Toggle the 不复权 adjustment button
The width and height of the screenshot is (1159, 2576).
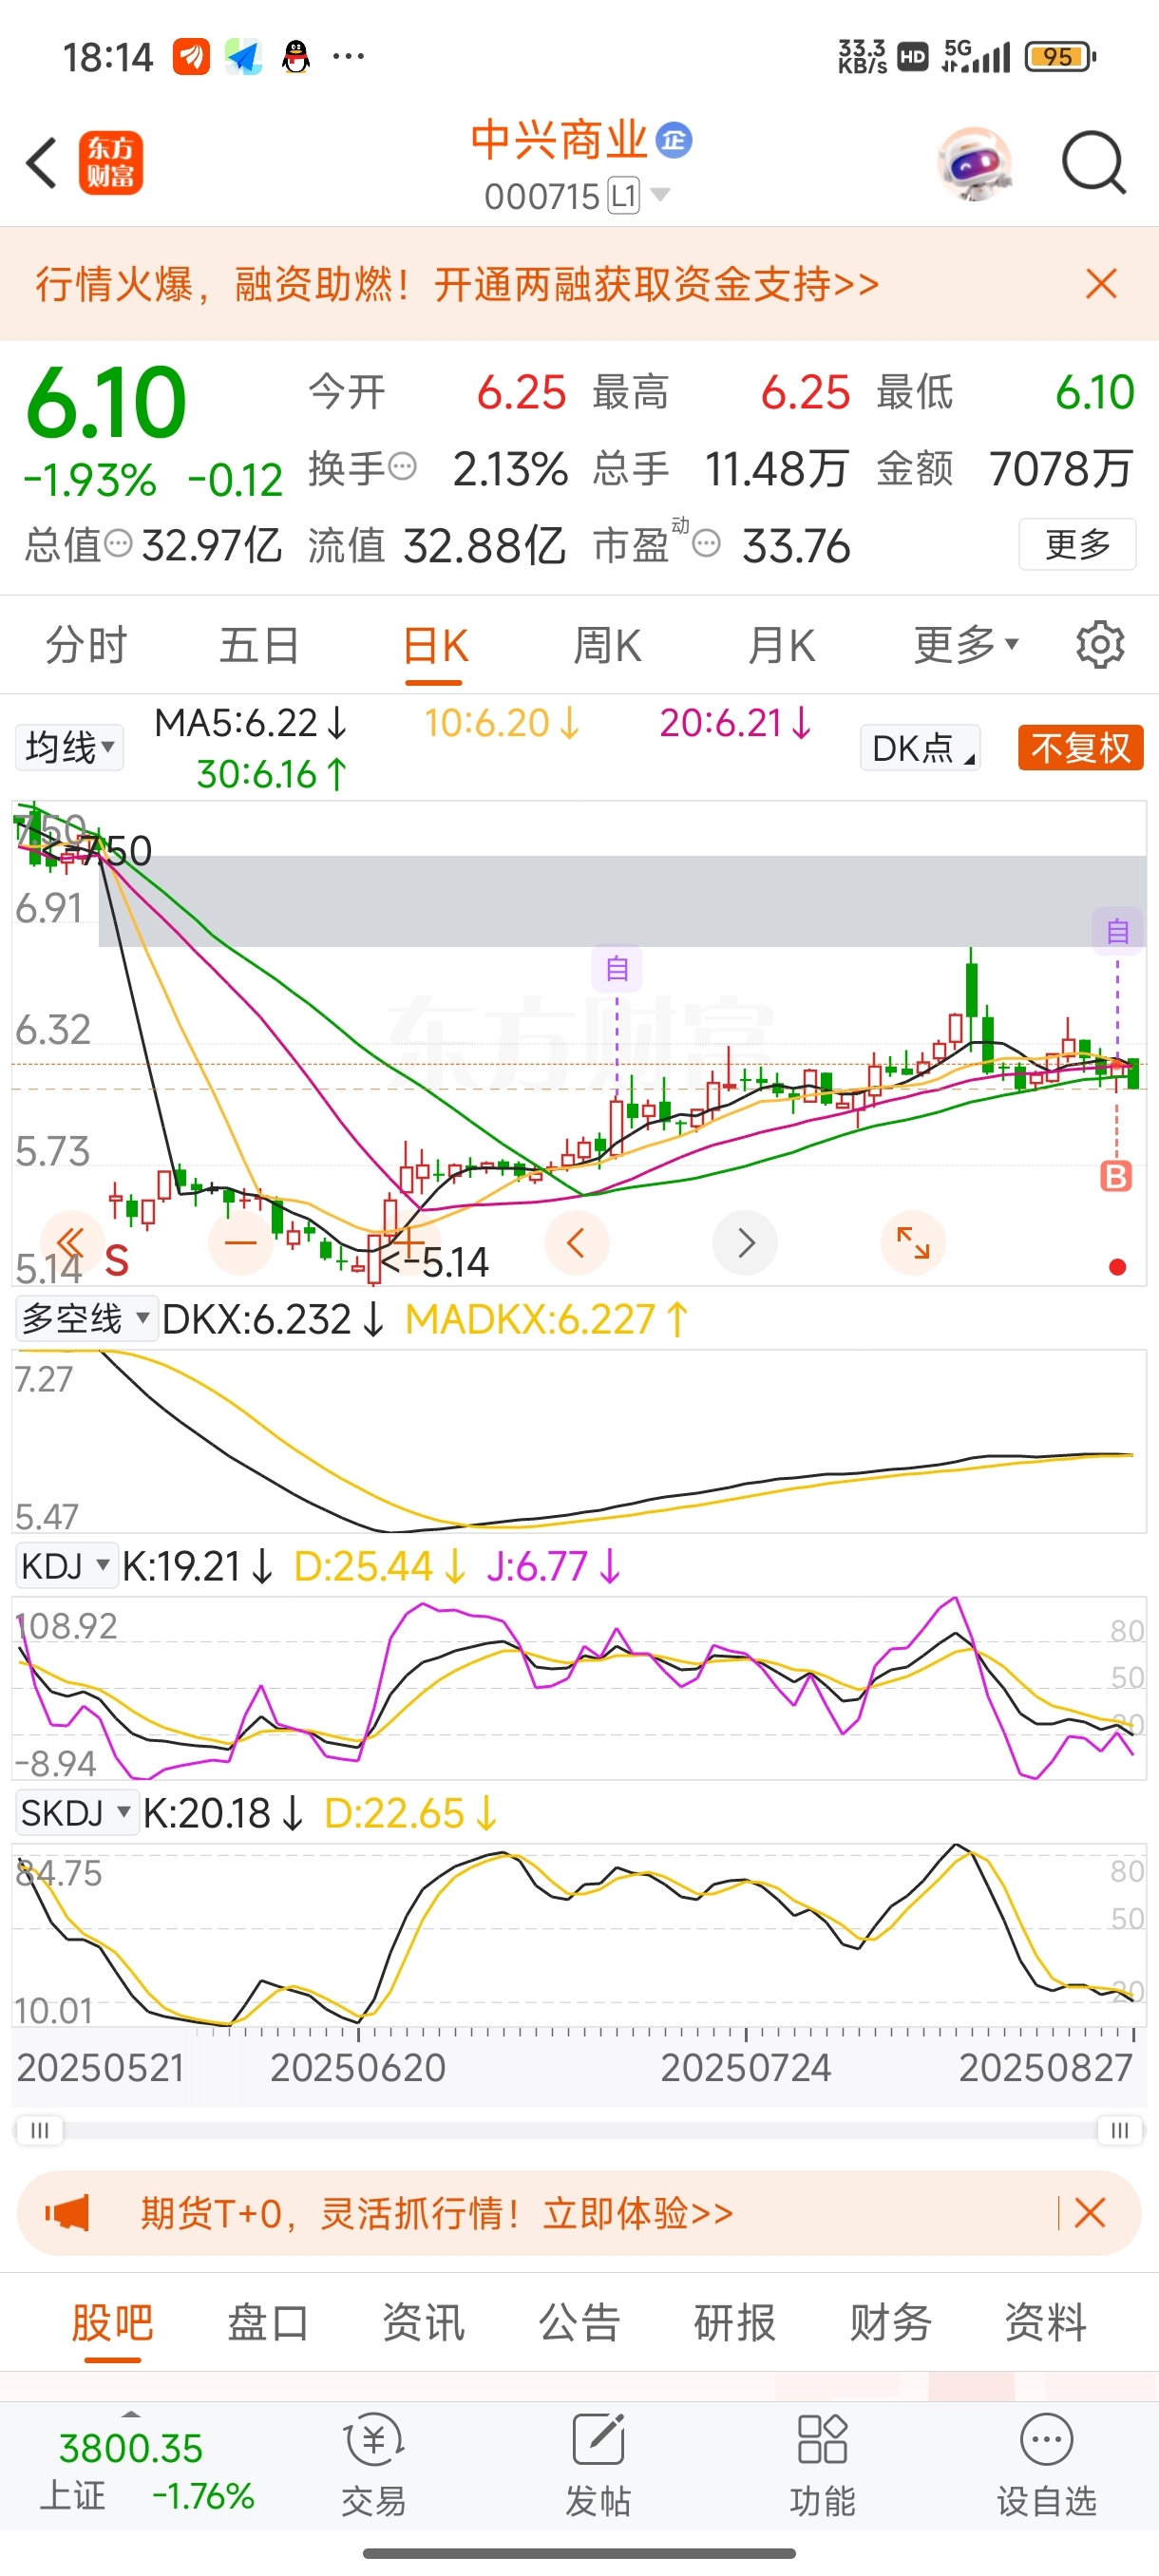[x=1080, y=748]
